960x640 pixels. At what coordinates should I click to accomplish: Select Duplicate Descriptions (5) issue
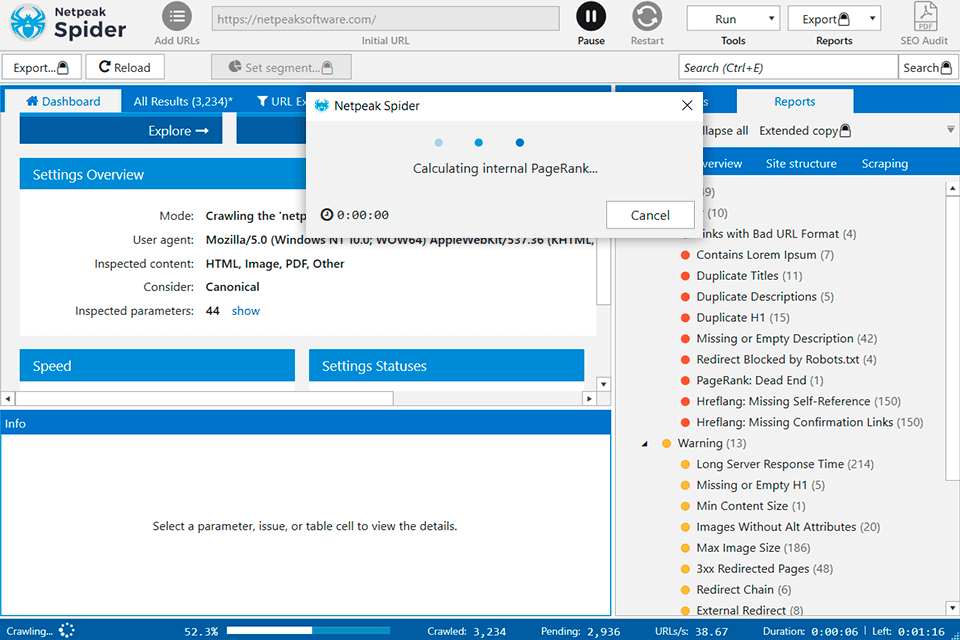[x=765, y=296]
